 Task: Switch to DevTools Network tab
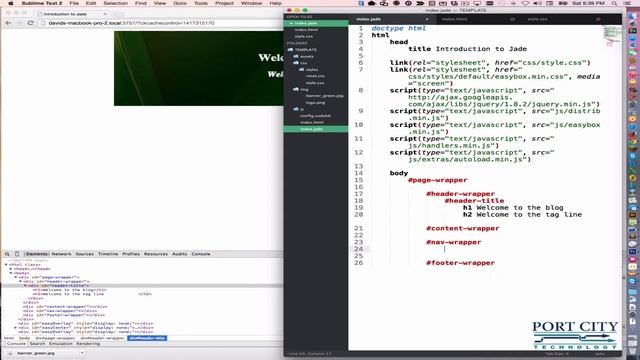pyautogui.click(x=61, y=254)
